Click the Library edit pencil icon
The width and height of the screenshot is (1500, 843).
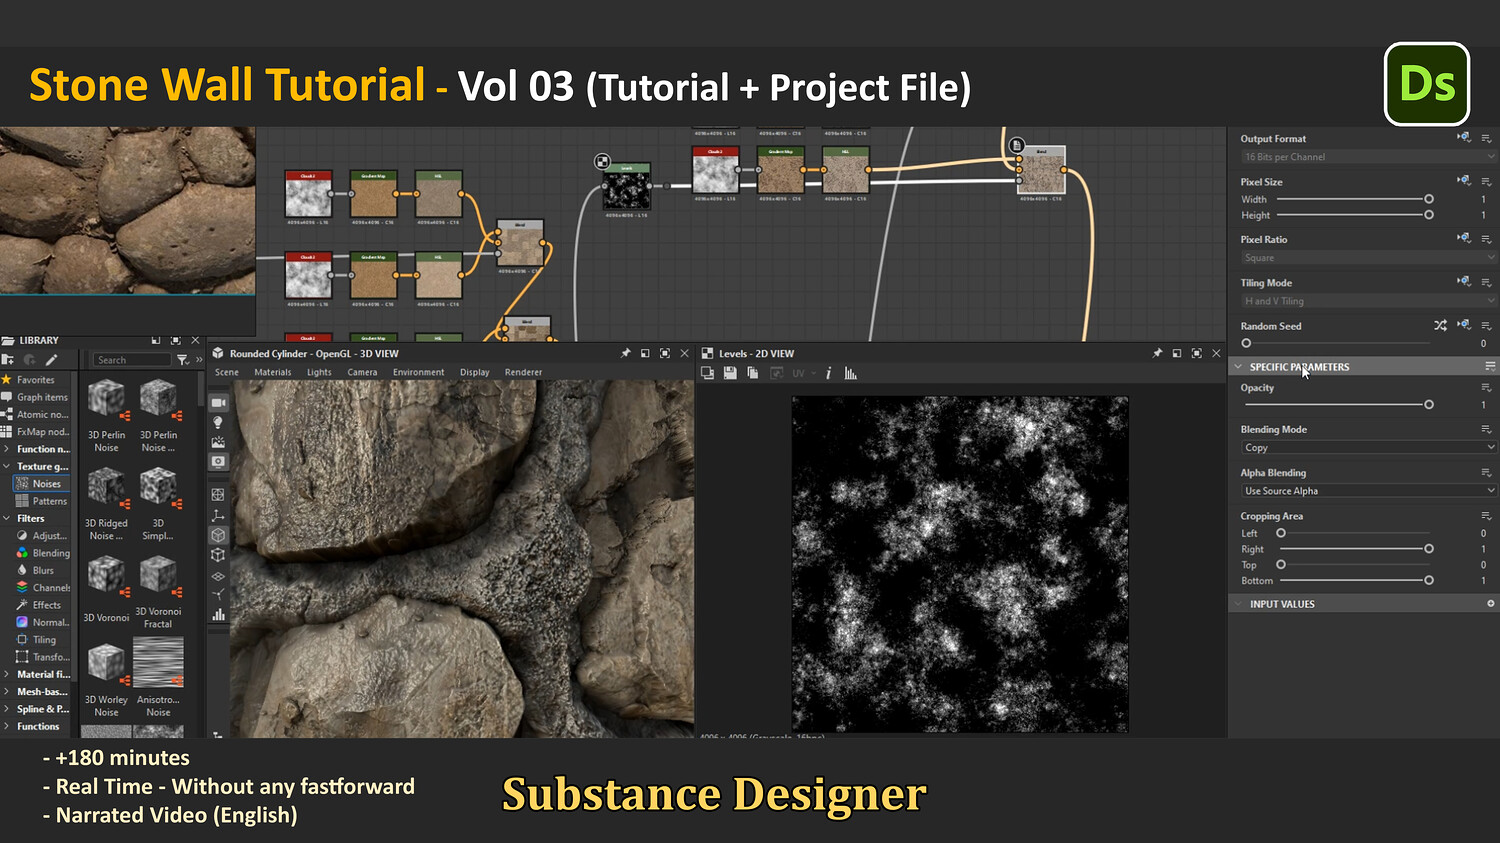51,360
